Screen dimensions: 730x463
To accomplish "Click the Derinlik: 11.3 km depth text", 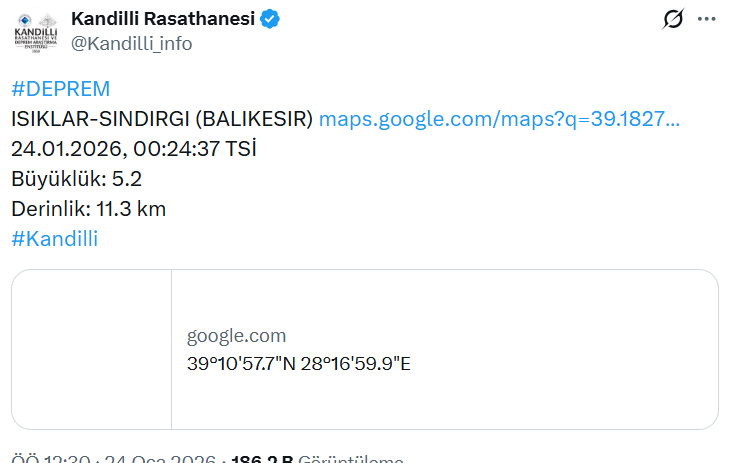I will [x=88, y=209].
